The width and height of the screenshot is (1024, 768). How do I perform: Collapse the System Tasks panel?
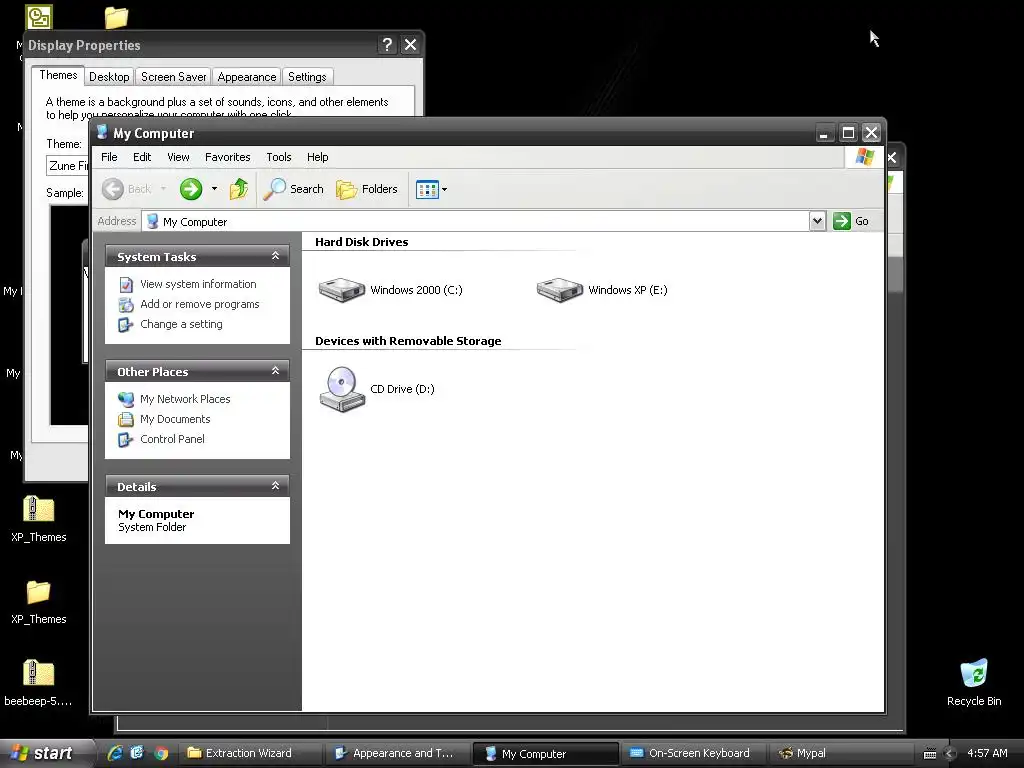[276, 256]
